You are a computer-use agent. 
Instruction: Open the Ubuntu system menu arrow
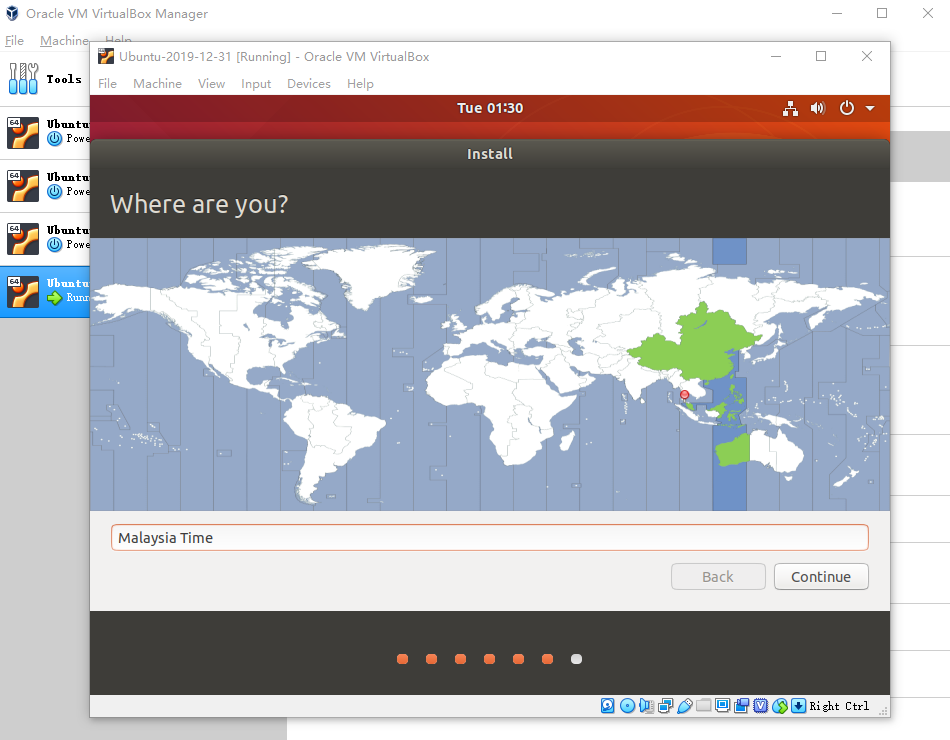pyautogui.click(x=870, y=108)
